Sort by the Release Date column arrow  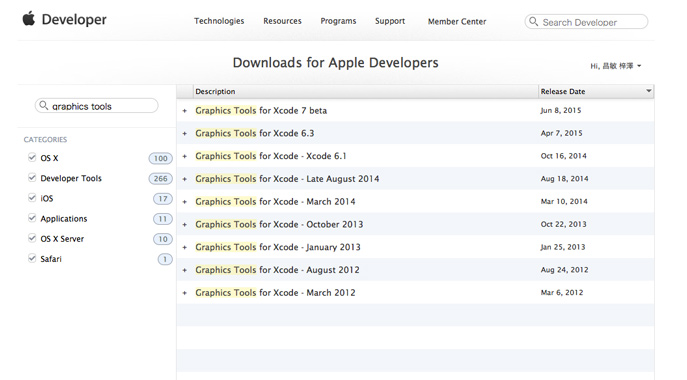(x=648, y=91)
